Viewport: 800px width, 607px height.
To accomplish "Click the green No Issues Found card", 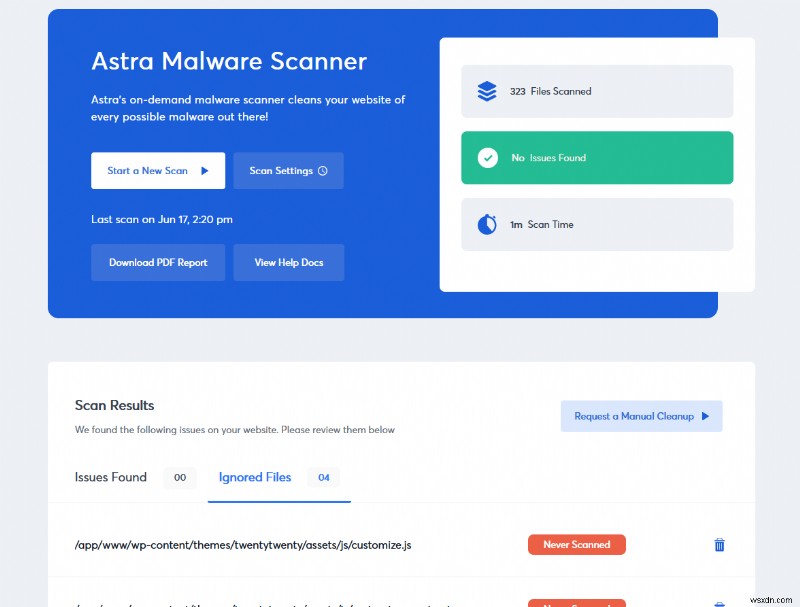I will pos(597,157).
